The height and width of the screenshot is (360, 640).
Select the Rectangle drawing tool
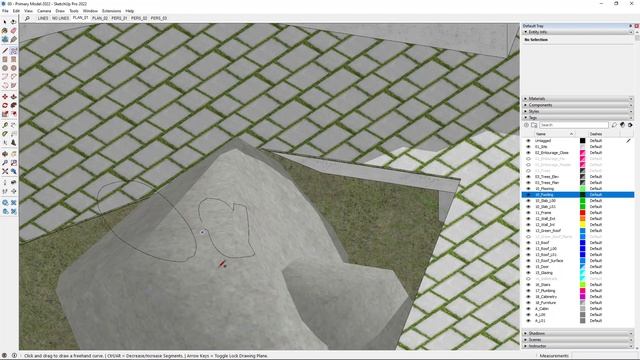5,60
